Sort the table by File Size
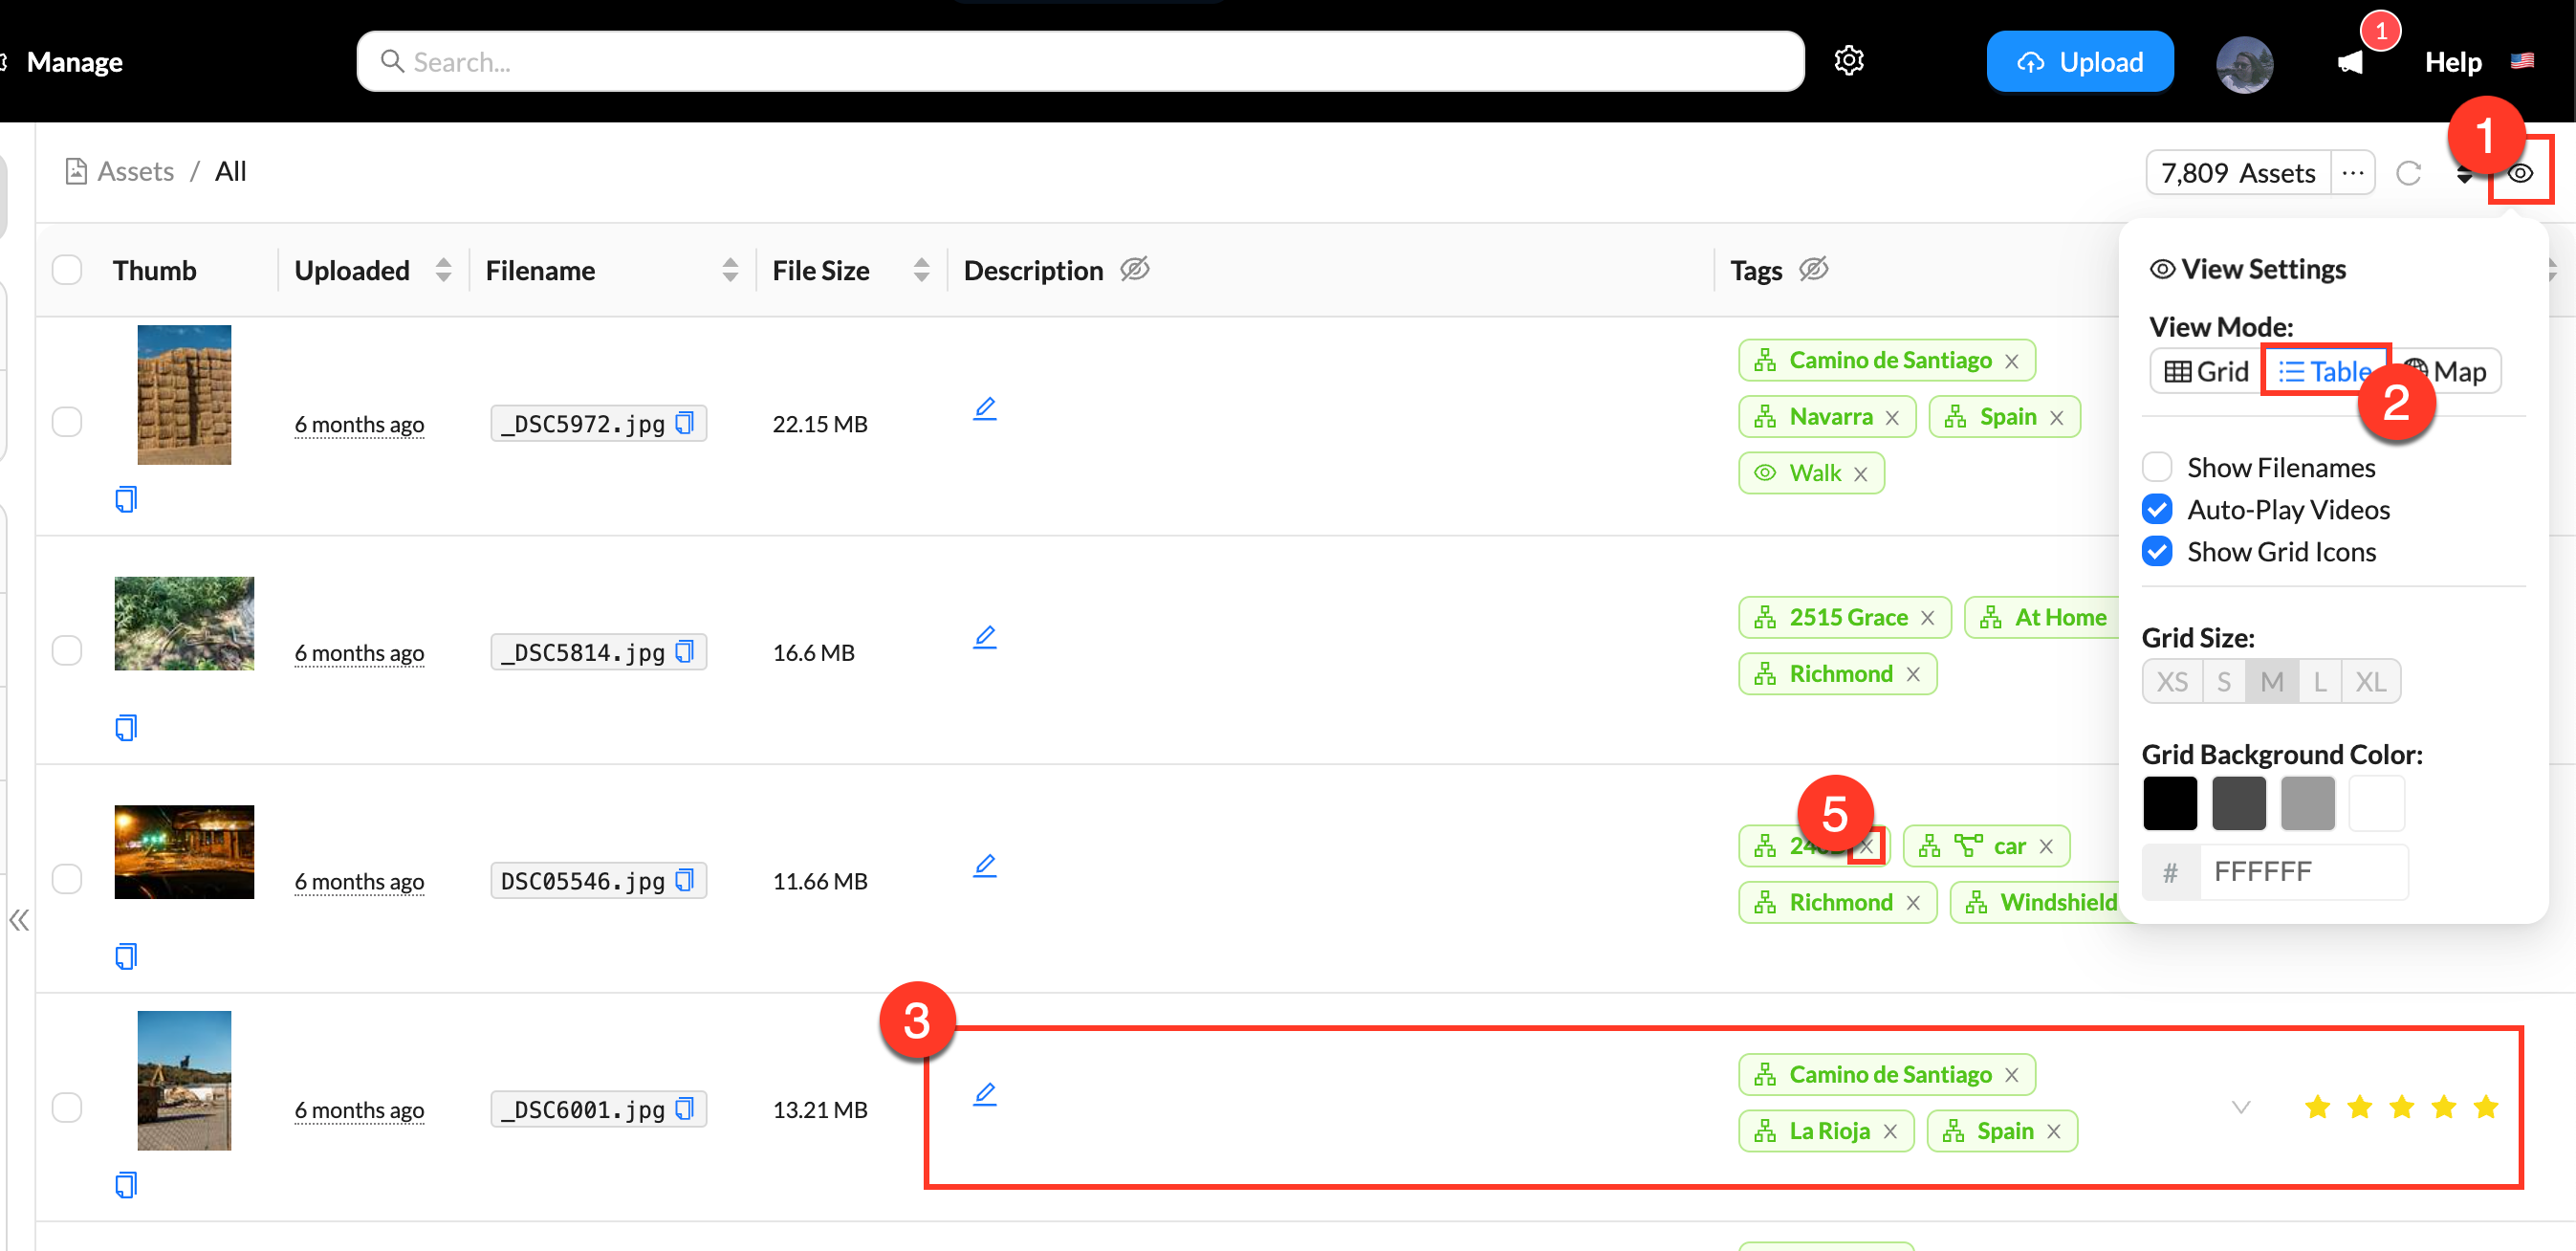The width and height of the screenshot is (2576, 1251). [x=921, y=270]
